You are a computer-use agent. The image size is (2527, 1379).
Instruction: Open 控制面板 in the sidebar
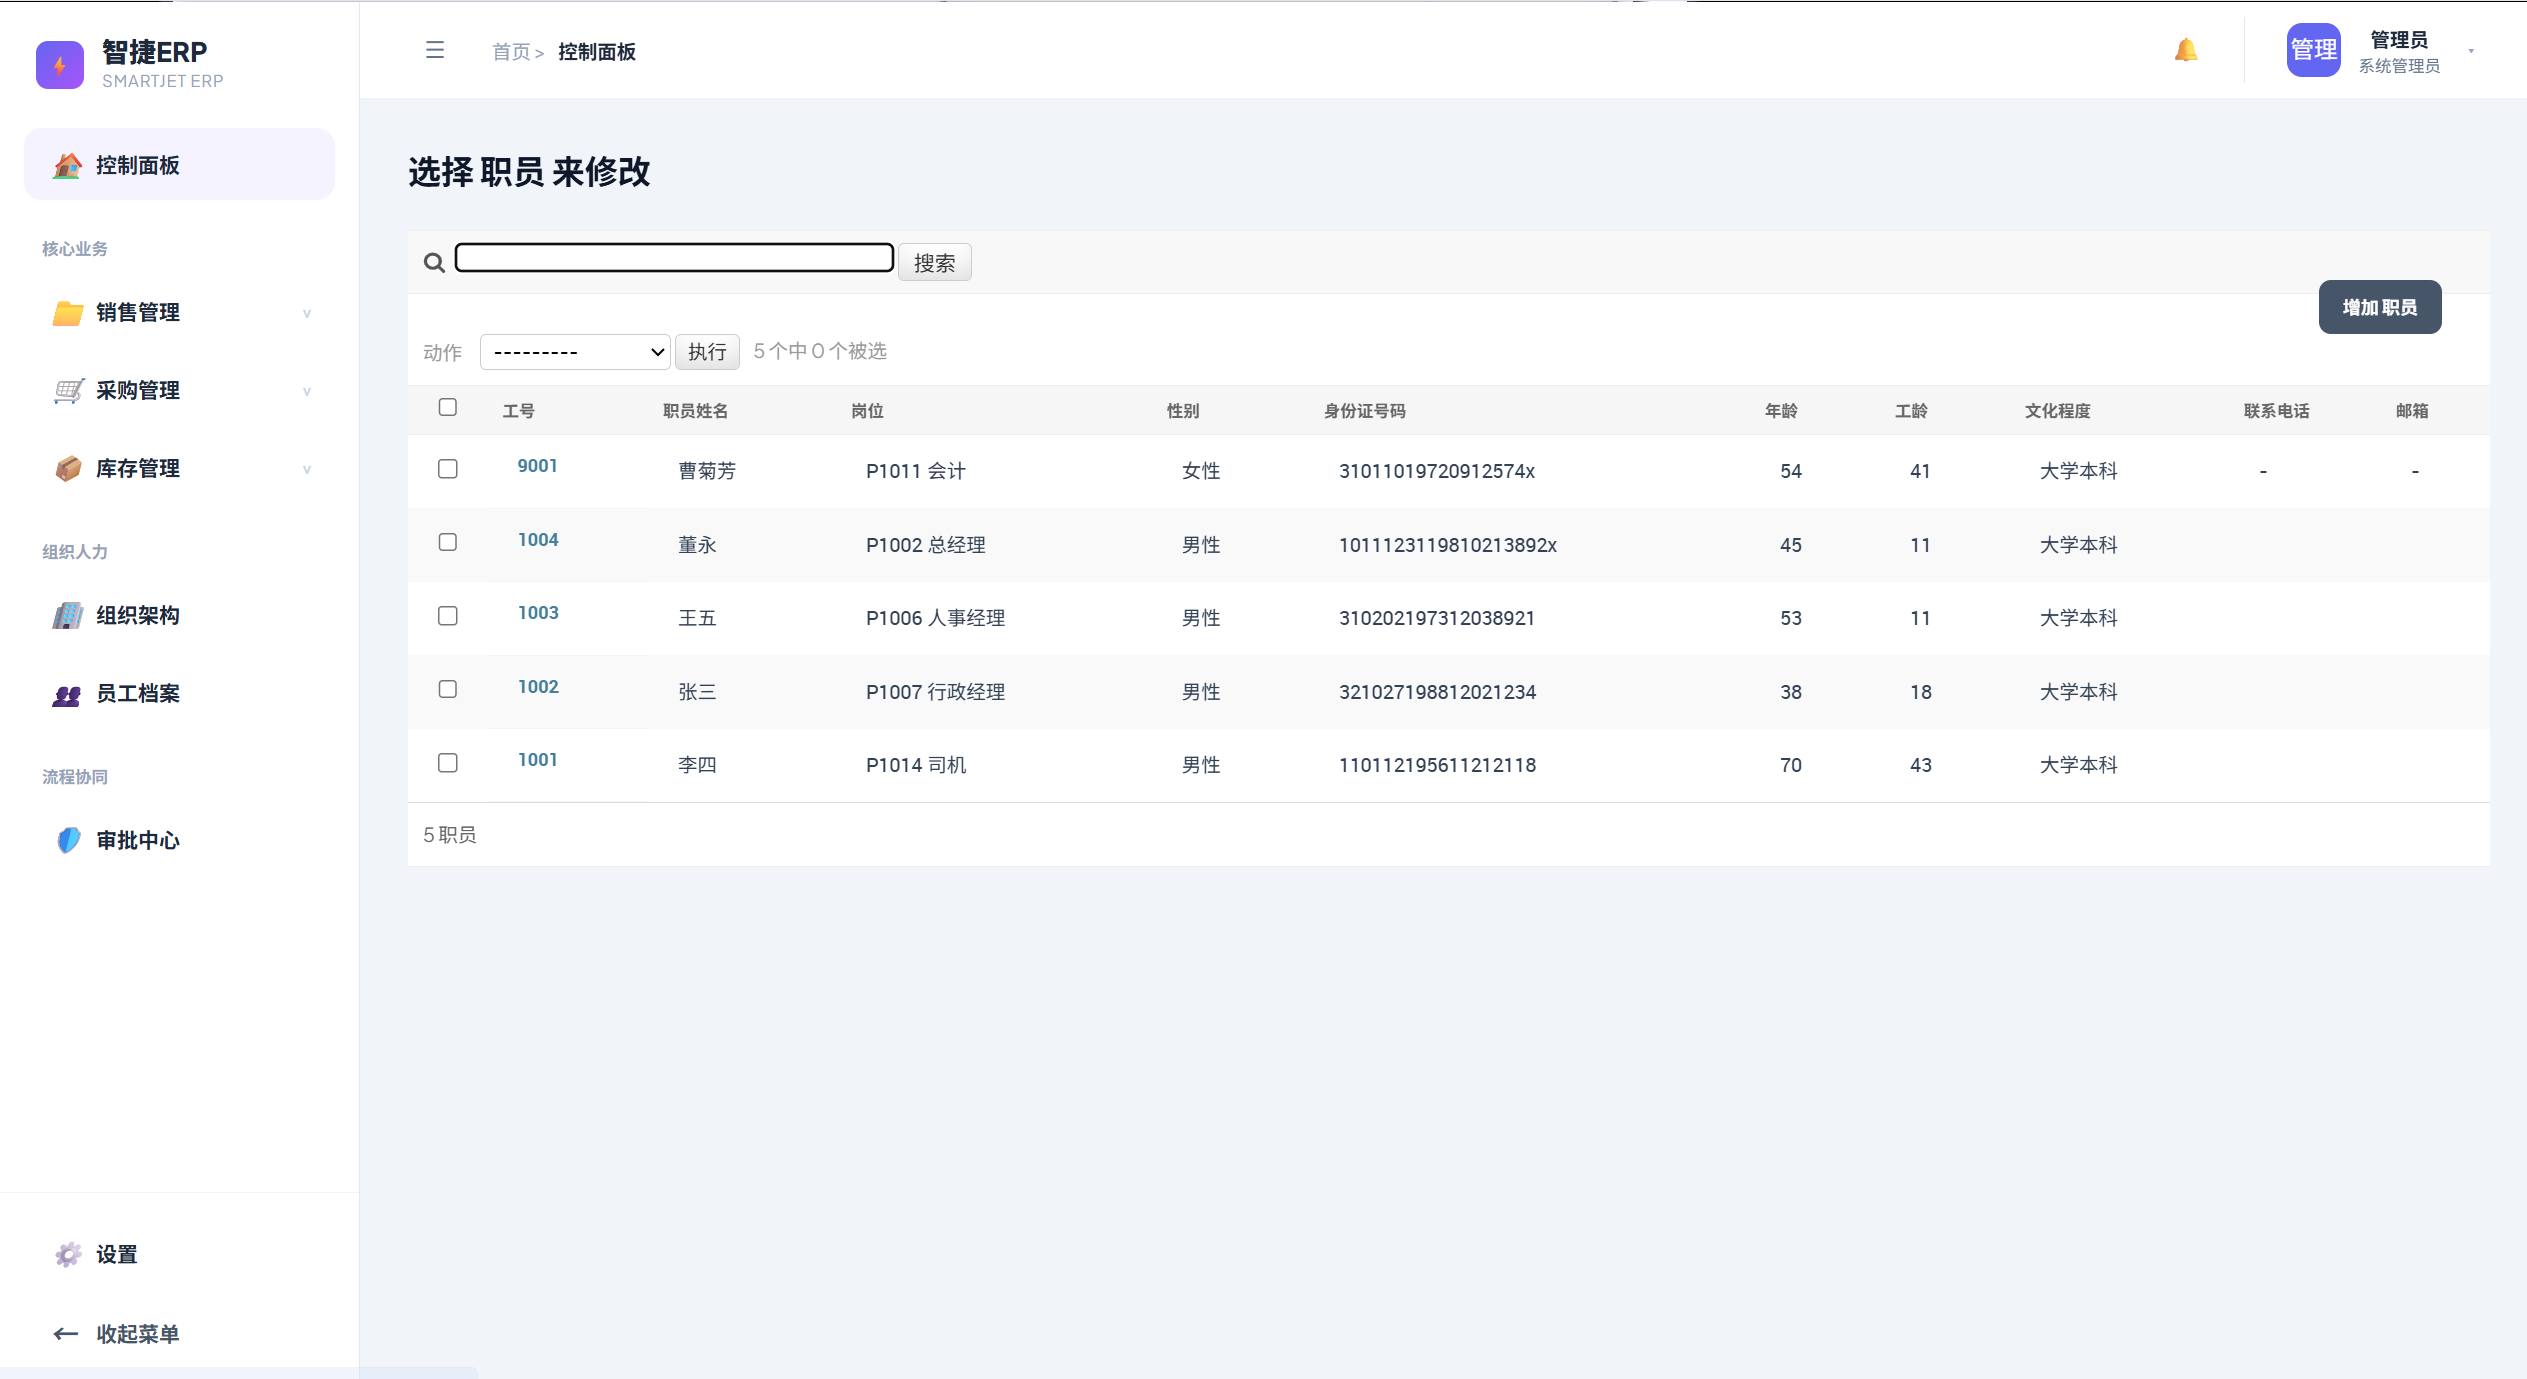(x=179, y=164)
